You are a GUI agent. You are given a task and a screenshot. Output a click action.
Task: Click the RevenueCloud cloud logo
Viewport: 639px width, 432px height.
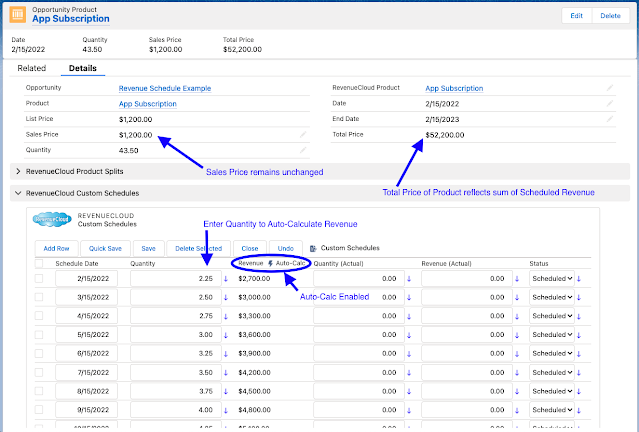[52, 219]
